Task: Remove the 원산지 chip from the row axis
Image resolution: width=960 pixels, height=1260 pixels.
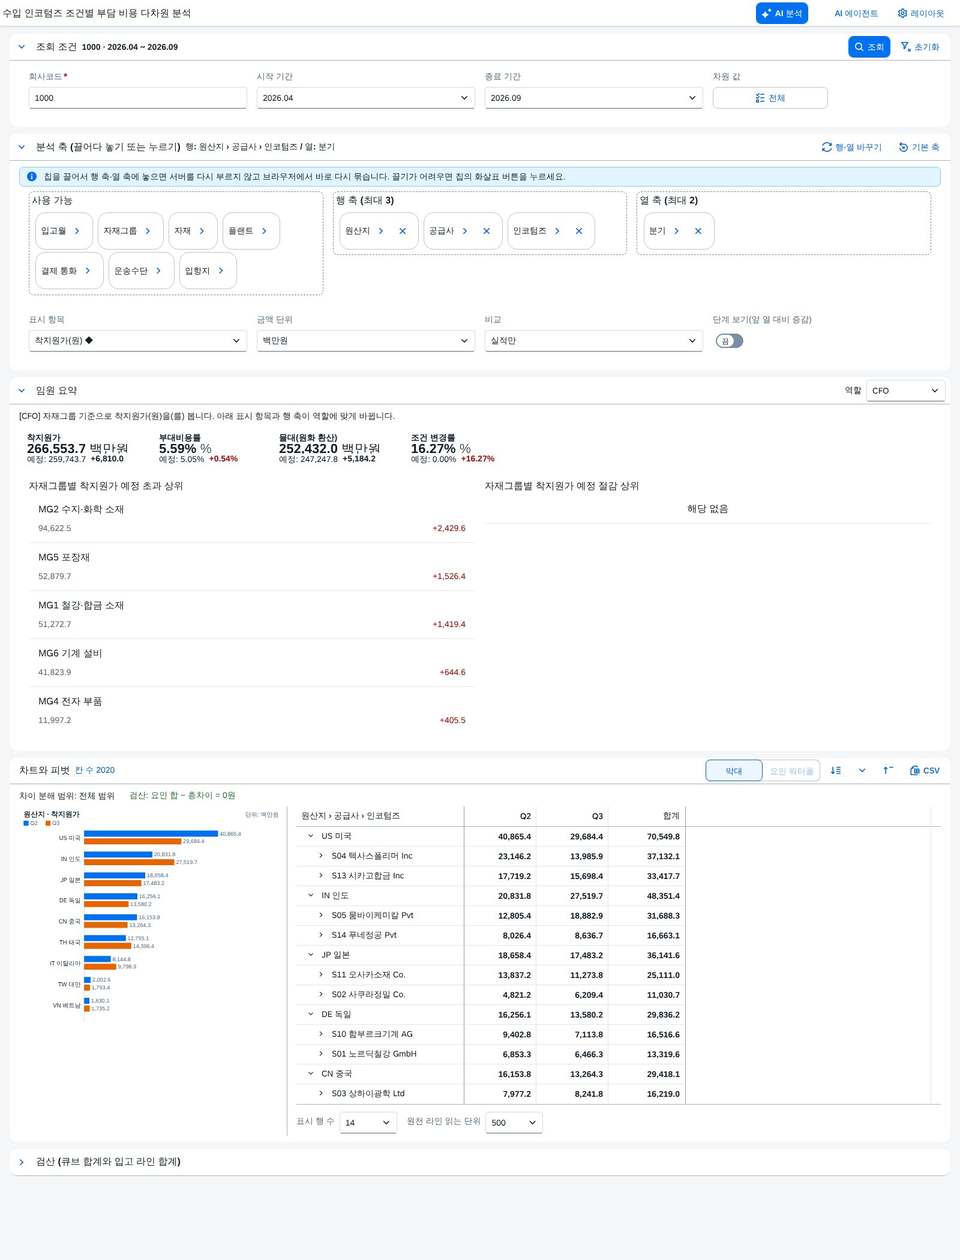Action: pos(403,231)
